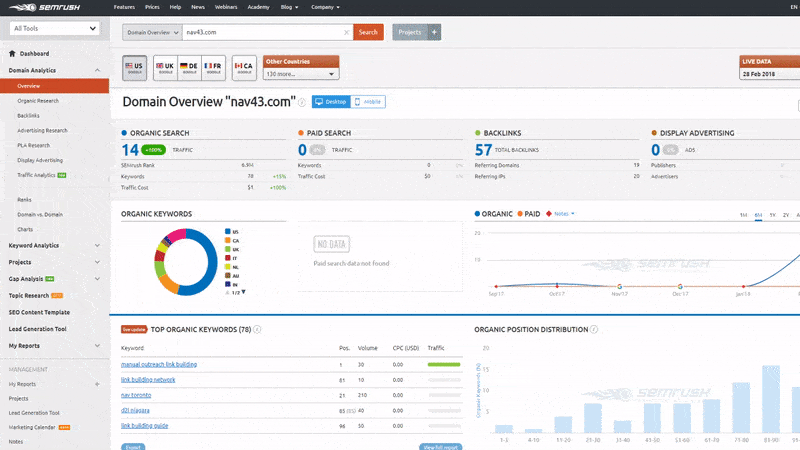800x450 pixels.
Task: Click the Live Data date 28 Feb 2018
Action: [x=769, y=74]
